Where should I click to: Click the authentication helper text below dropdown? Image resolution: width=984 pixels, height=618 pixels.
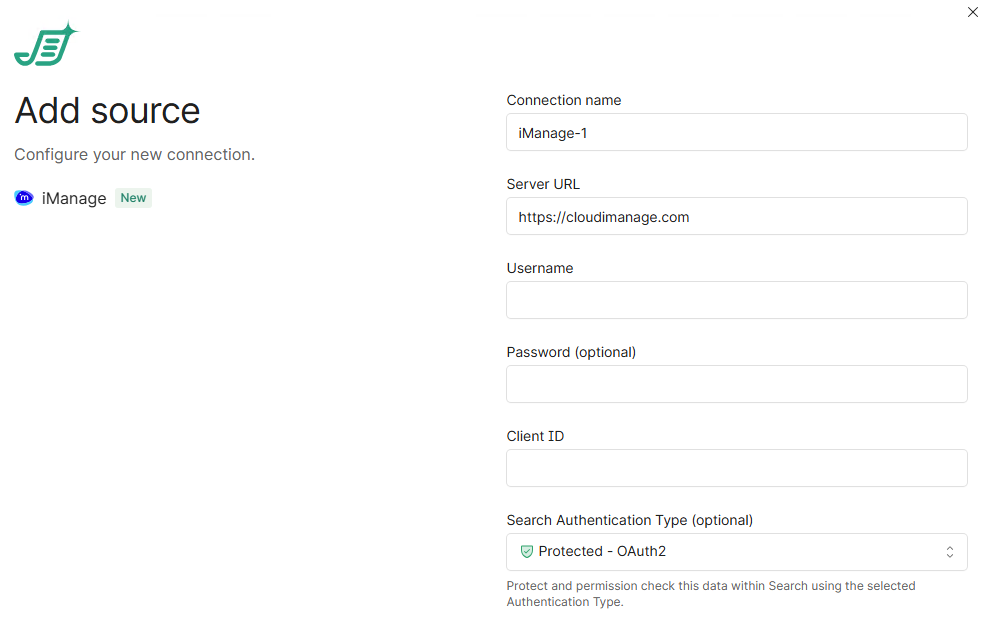(x=710, y=594)
